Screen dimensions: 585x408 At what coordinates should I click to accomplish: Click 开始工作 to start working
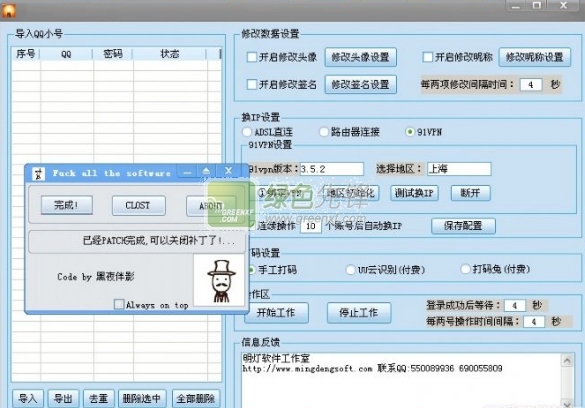click(x=276, y=313)
